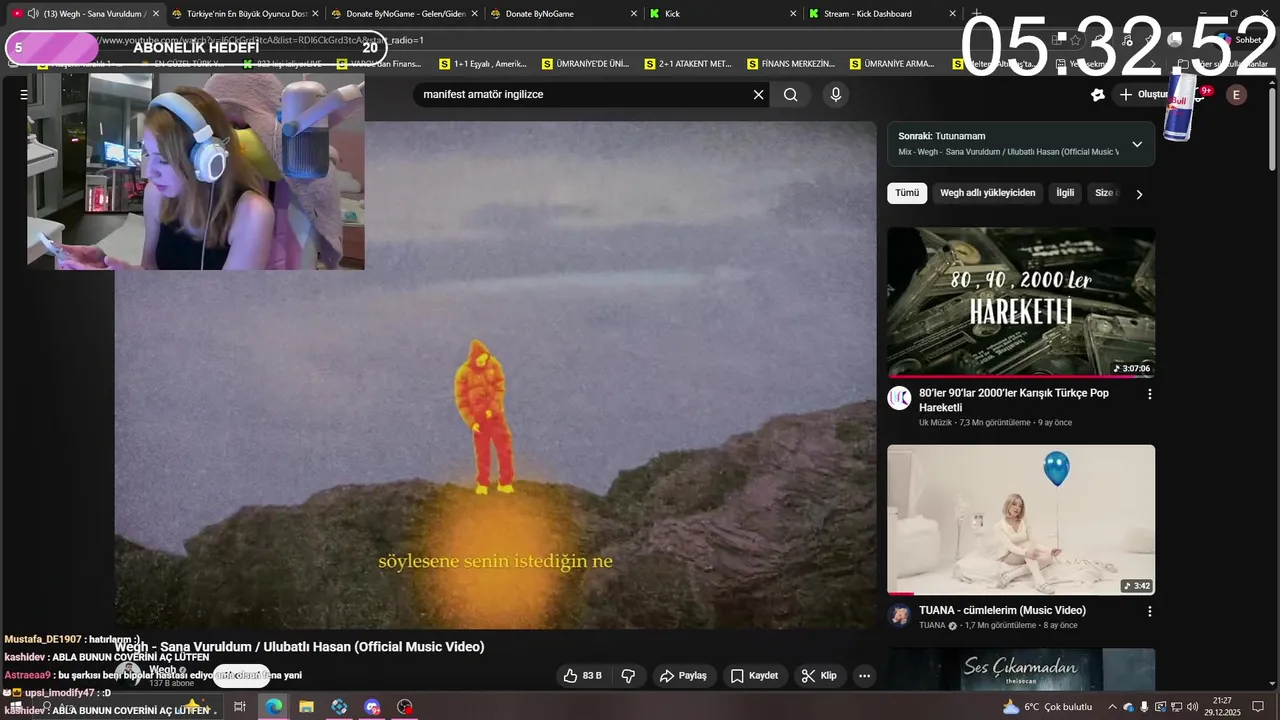Screen dimensions: 1280x720
Task: Click the muted-tab speaker icon on Wegh tab
Action: click(x=33, y=14)
